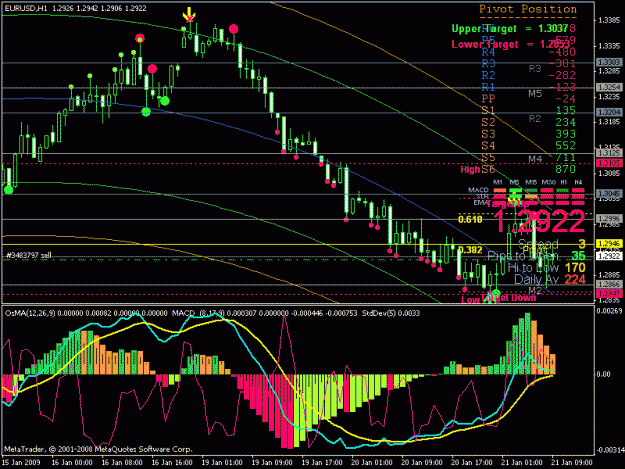
Task: Click the green Upper Target = 1.3037 label
Action: (509, 28)
